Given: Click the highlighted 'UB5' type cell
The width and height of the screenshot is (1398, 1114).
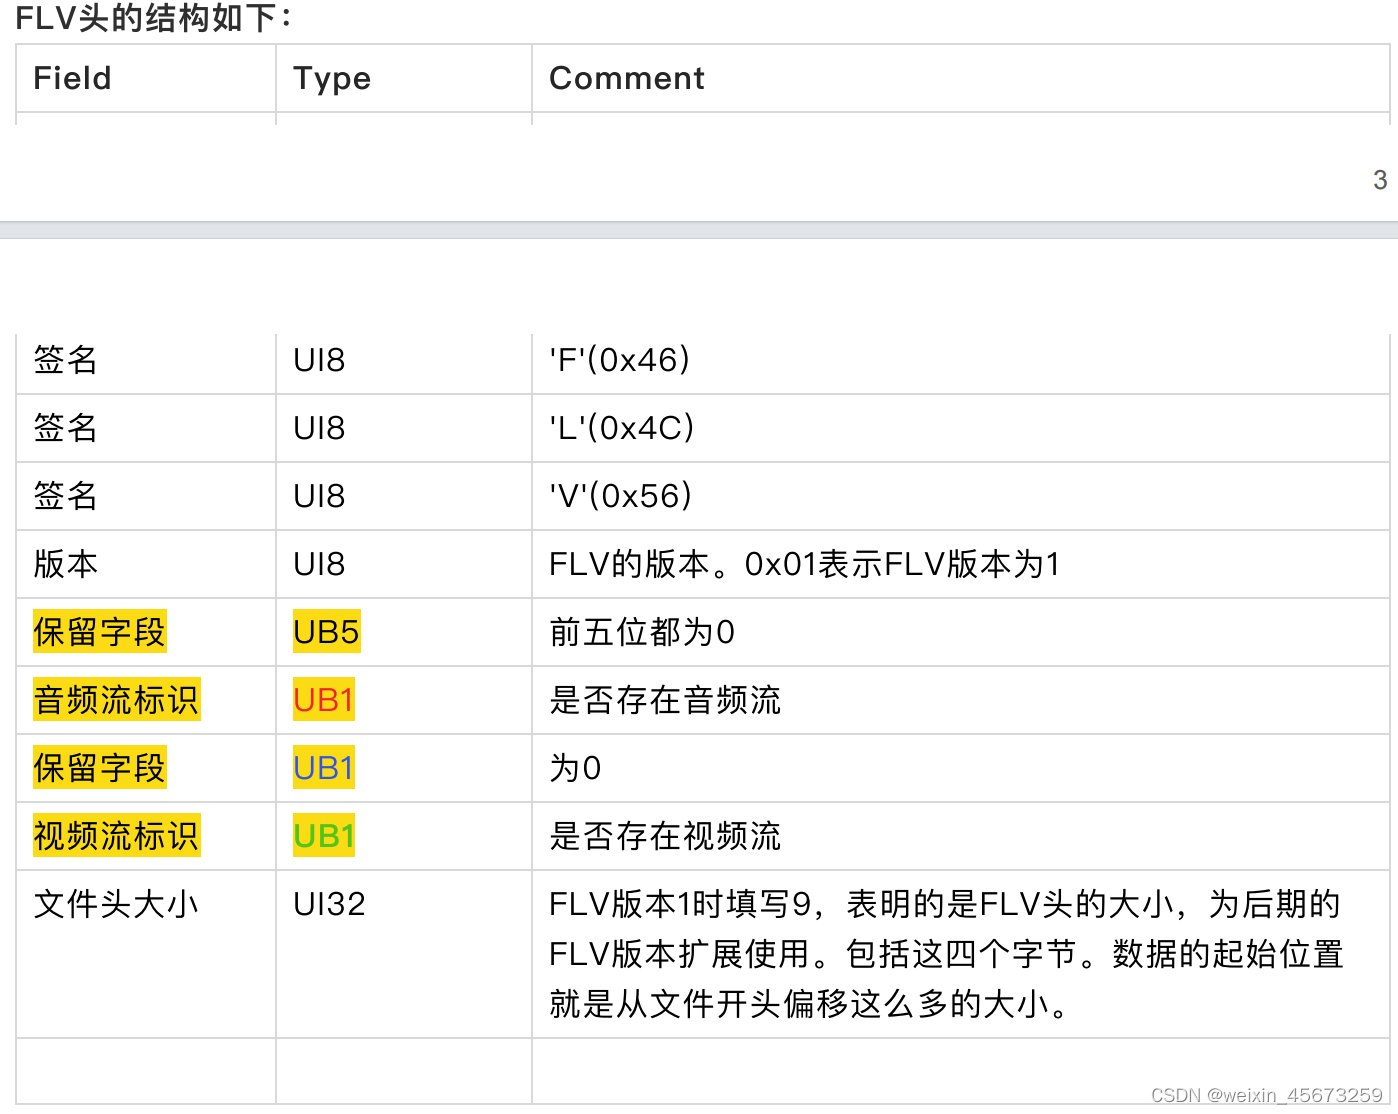Looking at the screenshot, I should 326,632.
